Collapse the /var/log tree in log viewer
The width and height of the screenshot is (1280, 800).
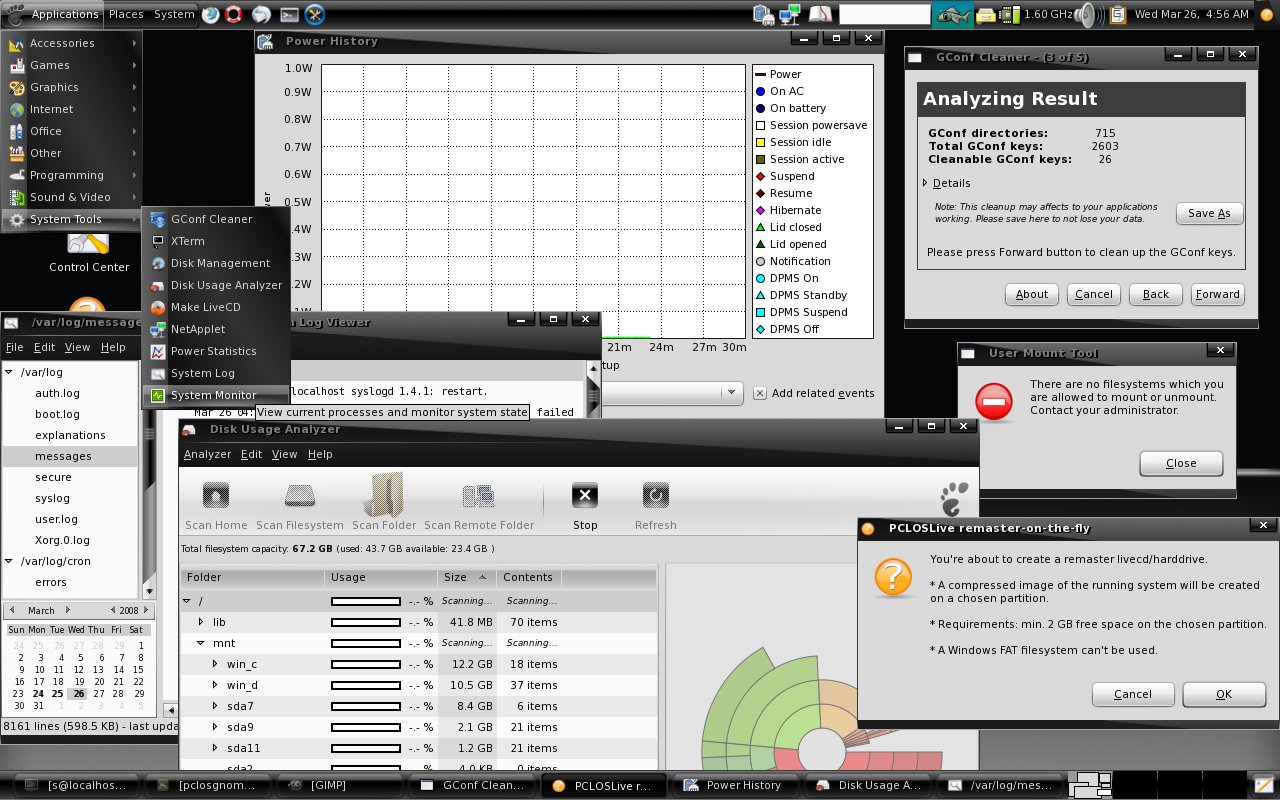[9, 372]
